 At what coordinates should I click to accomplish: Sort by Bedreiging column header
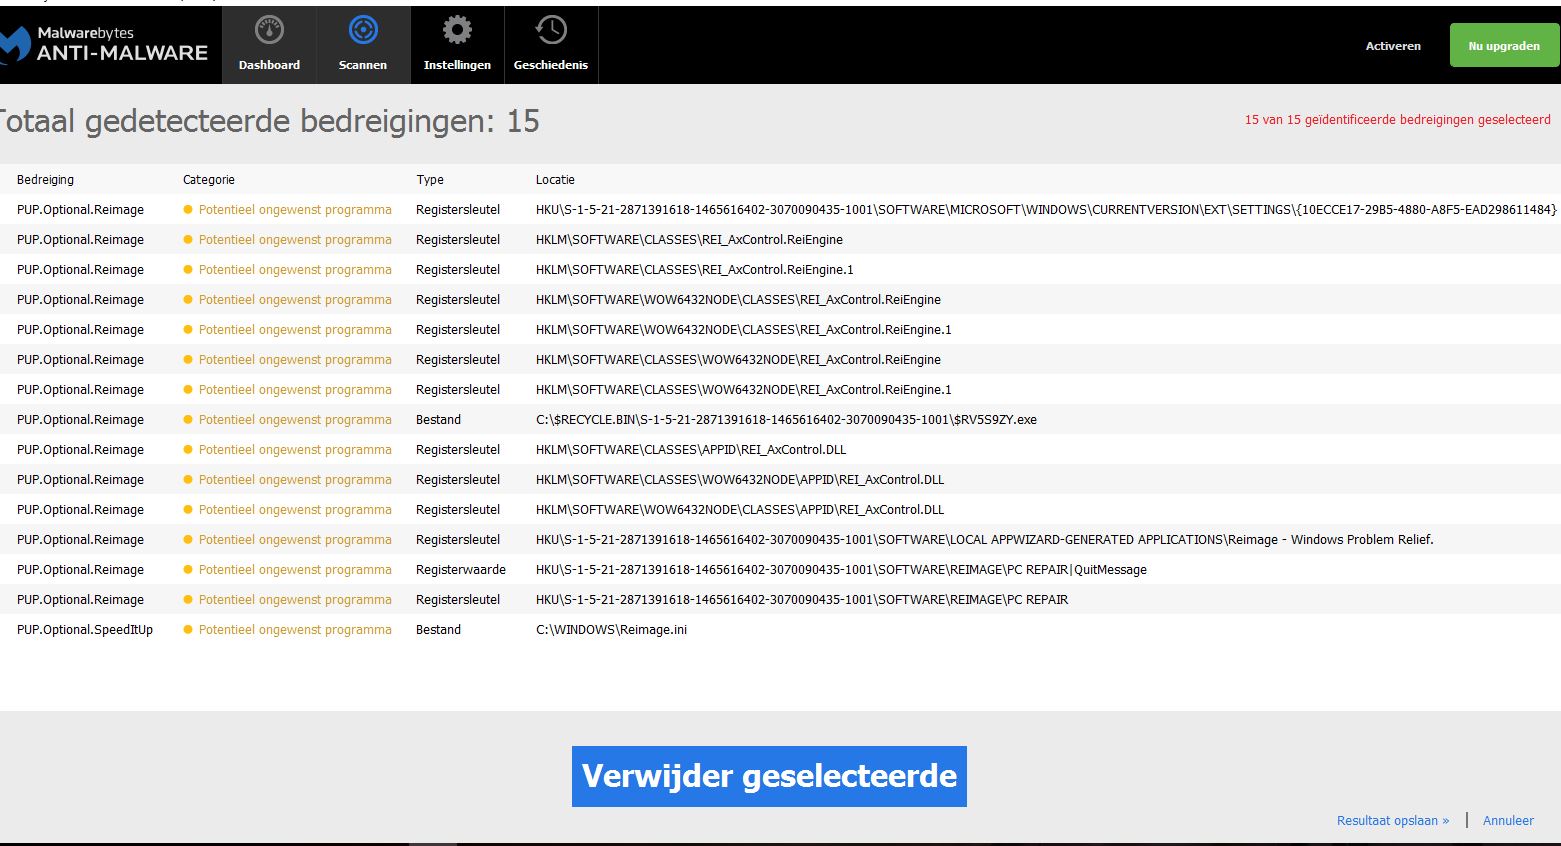tap(45, 180)
